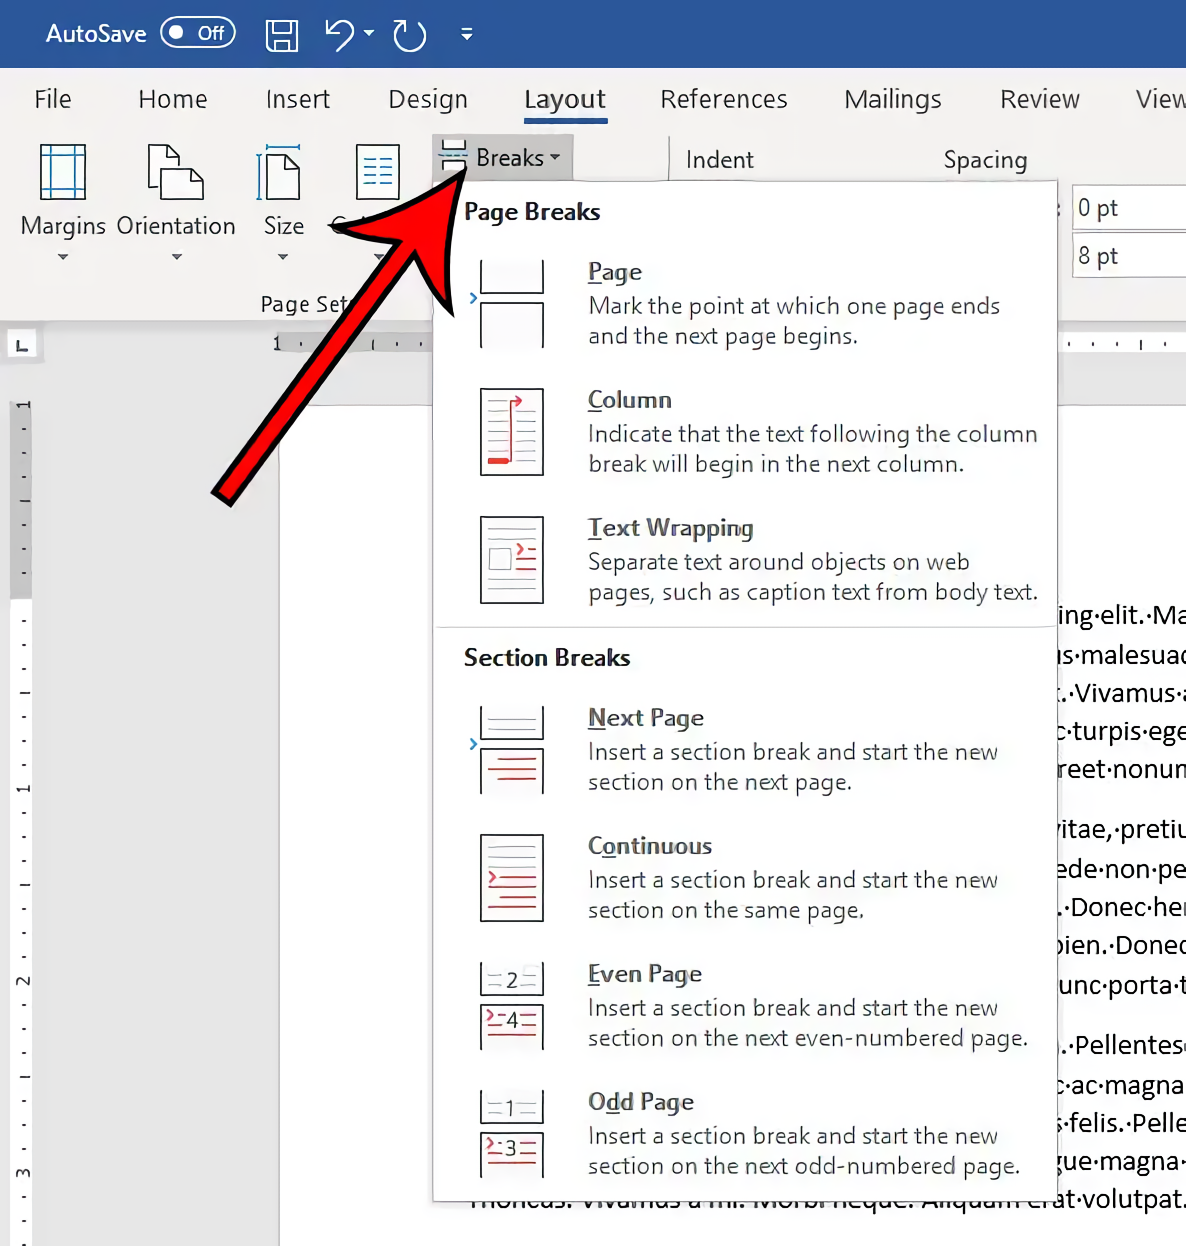Click the Save icon
The image size is (1186, 1246).
(282, 33)
